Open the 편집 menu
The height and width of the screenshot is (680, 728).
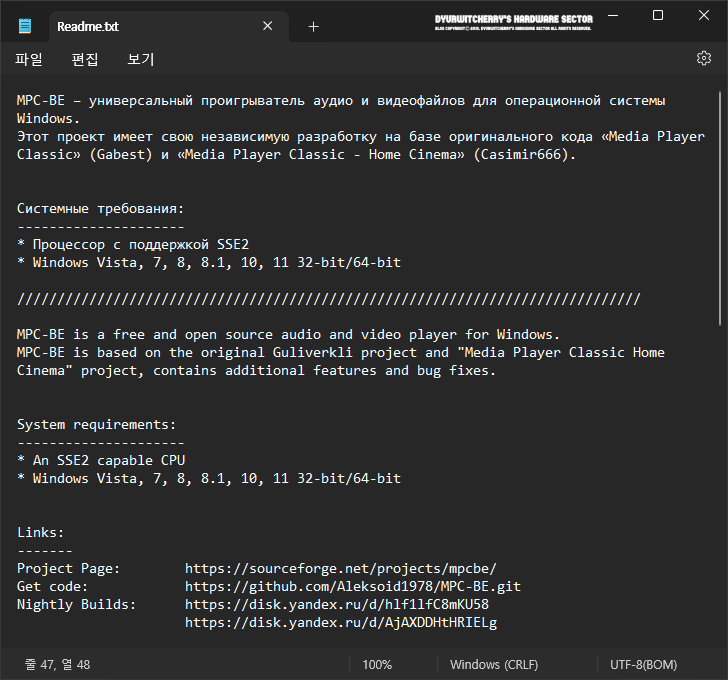[85, 59]
